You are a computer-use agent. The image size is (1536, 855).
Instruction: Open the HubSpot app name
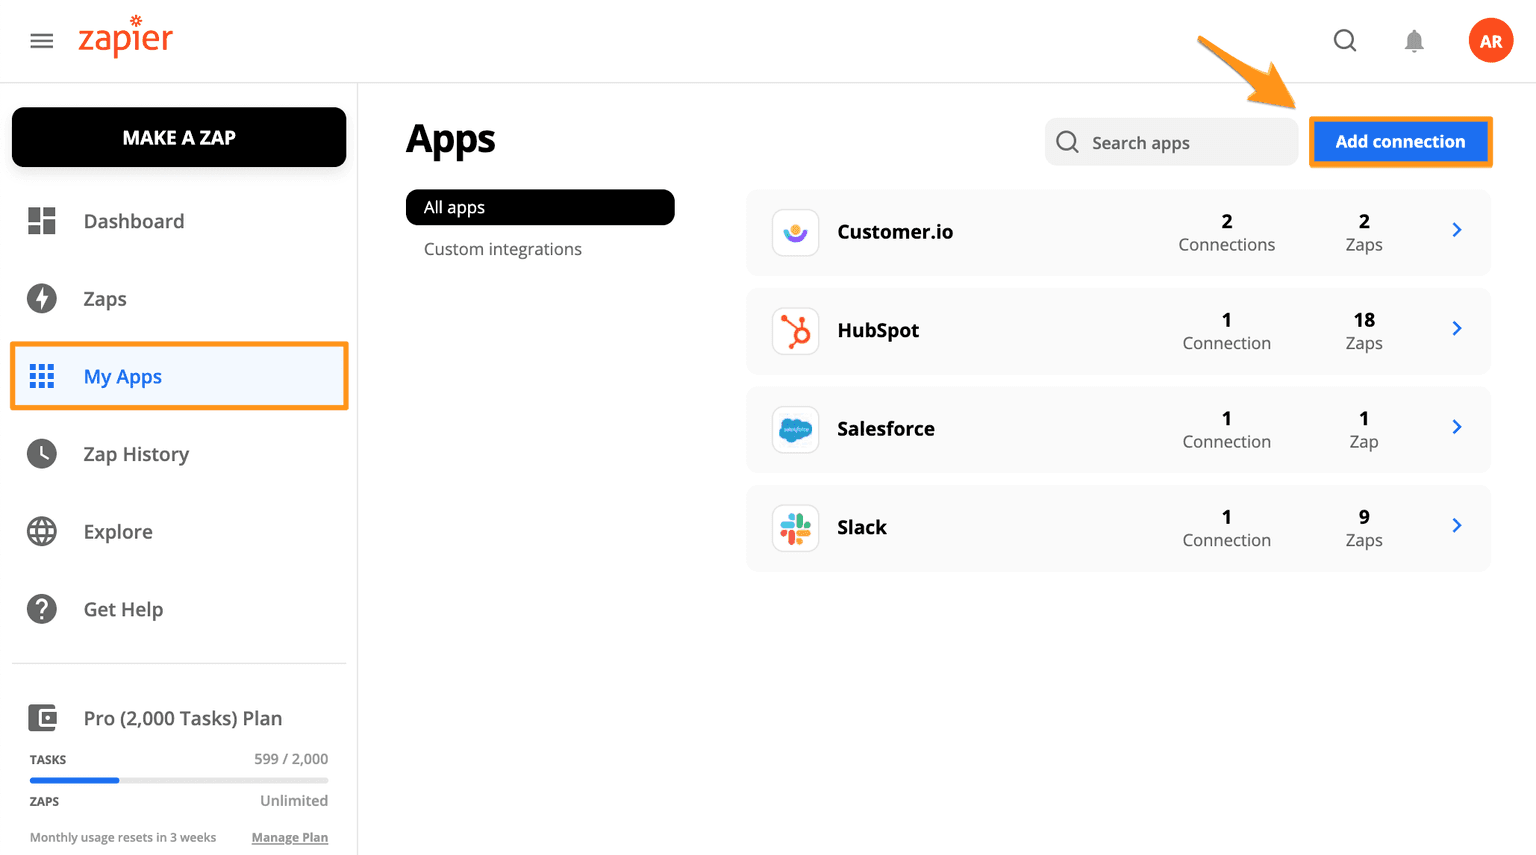(x=878, y=330)
